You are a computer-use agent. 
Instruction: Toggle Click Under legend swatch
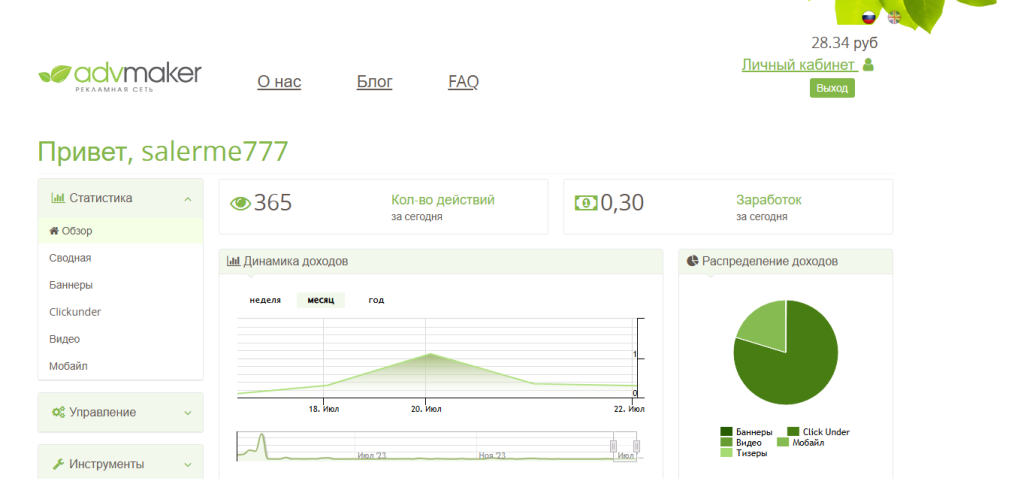(x=793, y=432)
